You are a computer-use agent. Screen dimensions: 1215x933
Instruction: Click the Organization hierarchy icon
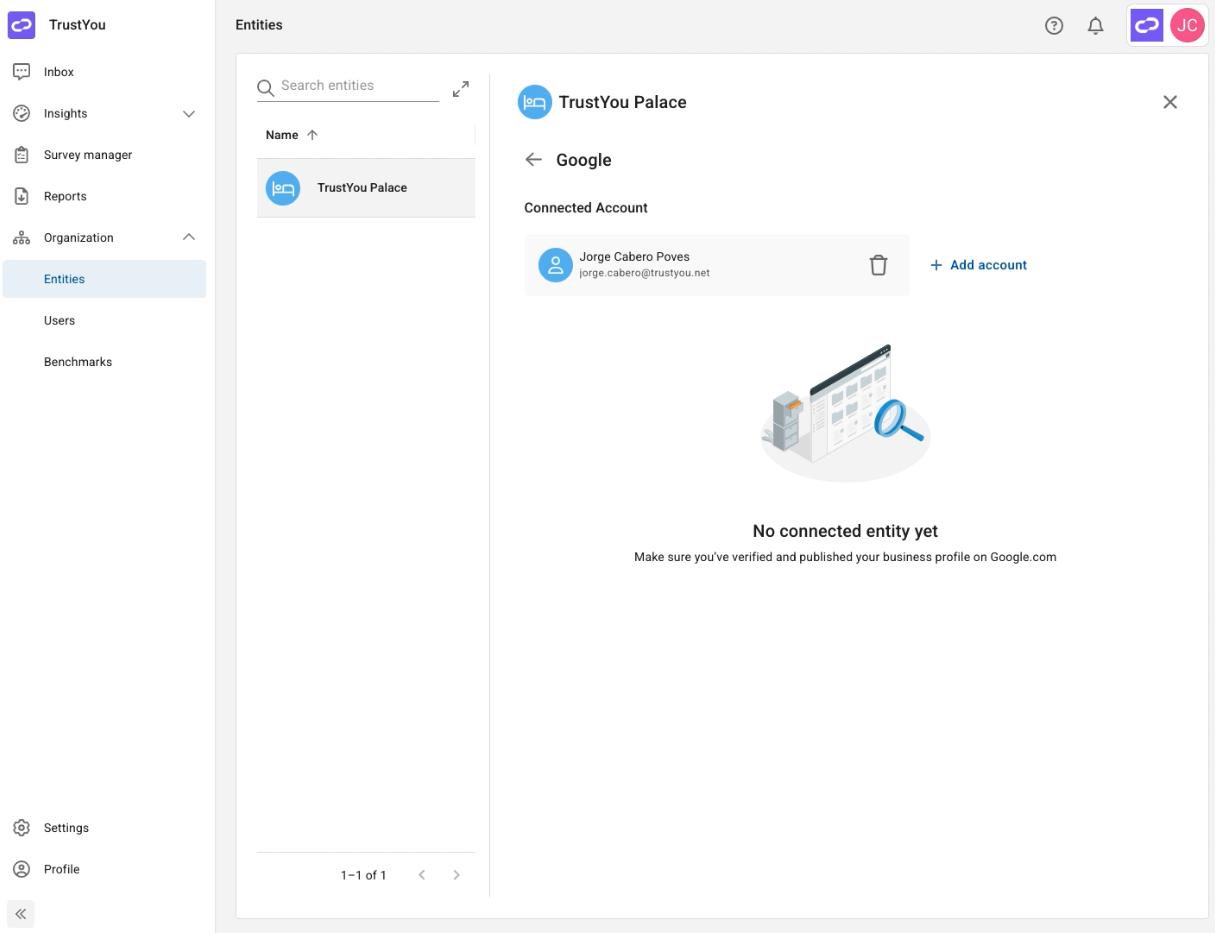(x=21, y=238)
